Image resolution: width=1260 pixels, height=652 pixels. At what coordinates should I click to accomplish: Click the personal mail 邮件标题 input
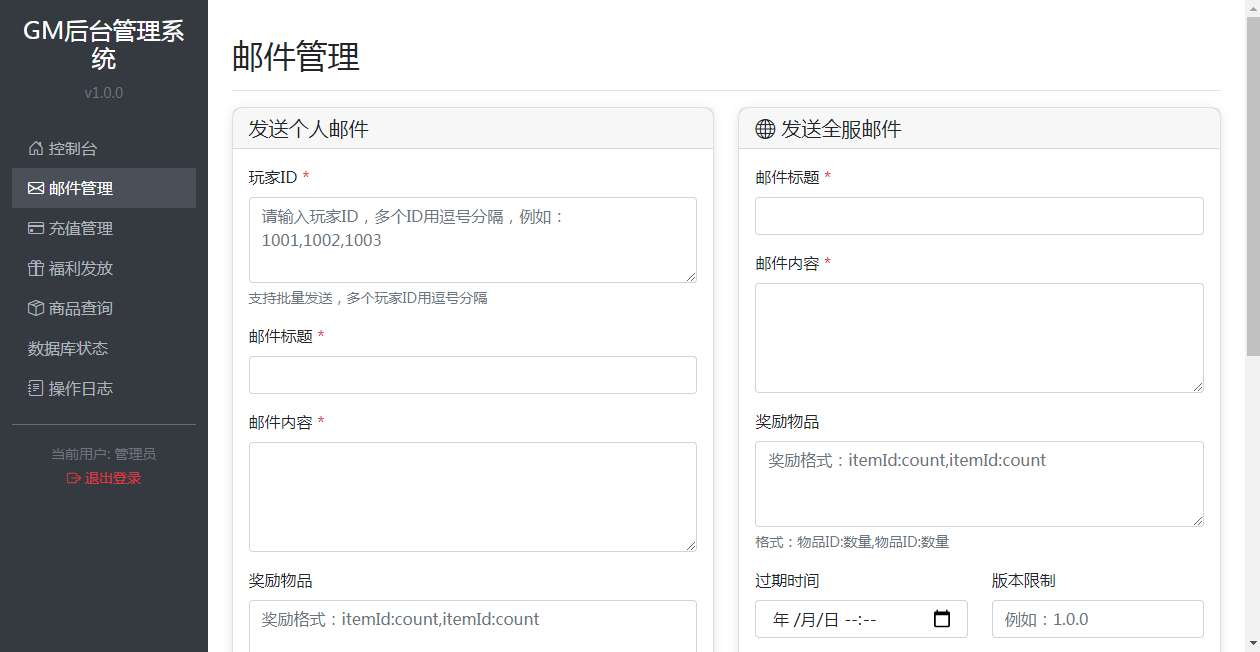pyautogui.click(x=472, y=375)
